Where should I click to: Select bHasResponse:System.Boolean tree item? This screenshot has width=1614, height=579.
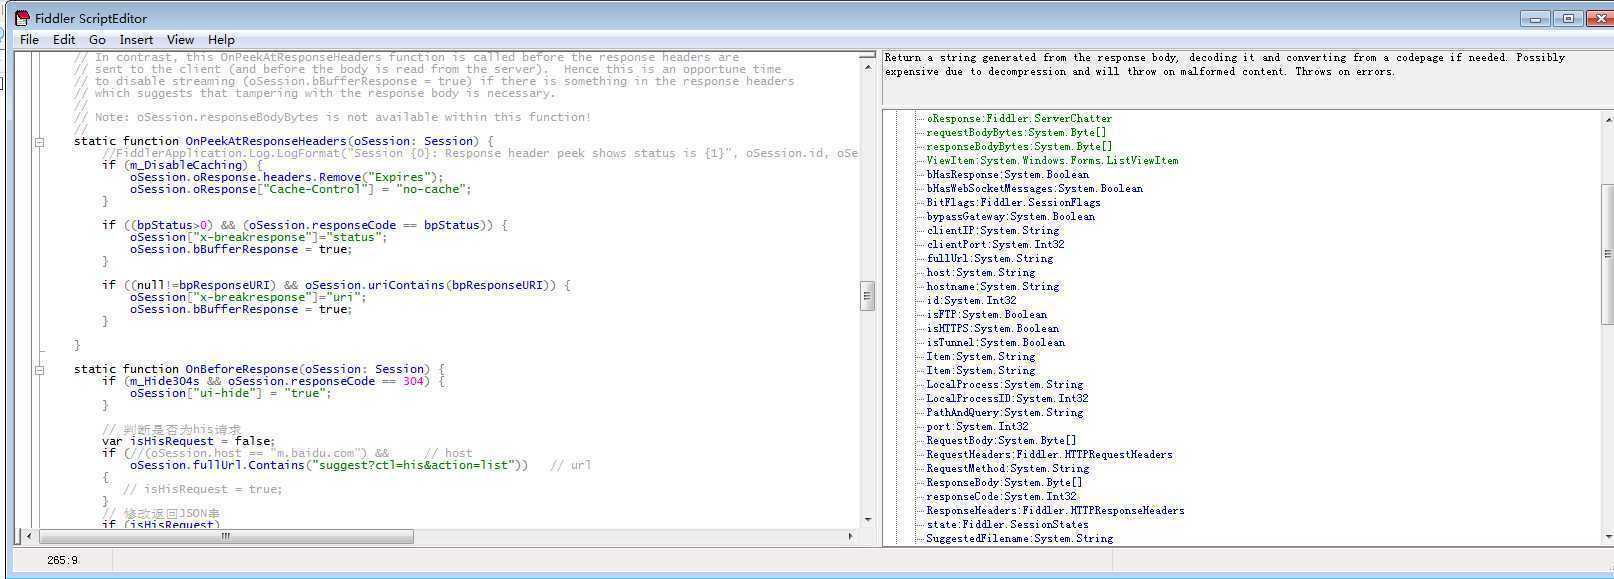click(1007, 175)
